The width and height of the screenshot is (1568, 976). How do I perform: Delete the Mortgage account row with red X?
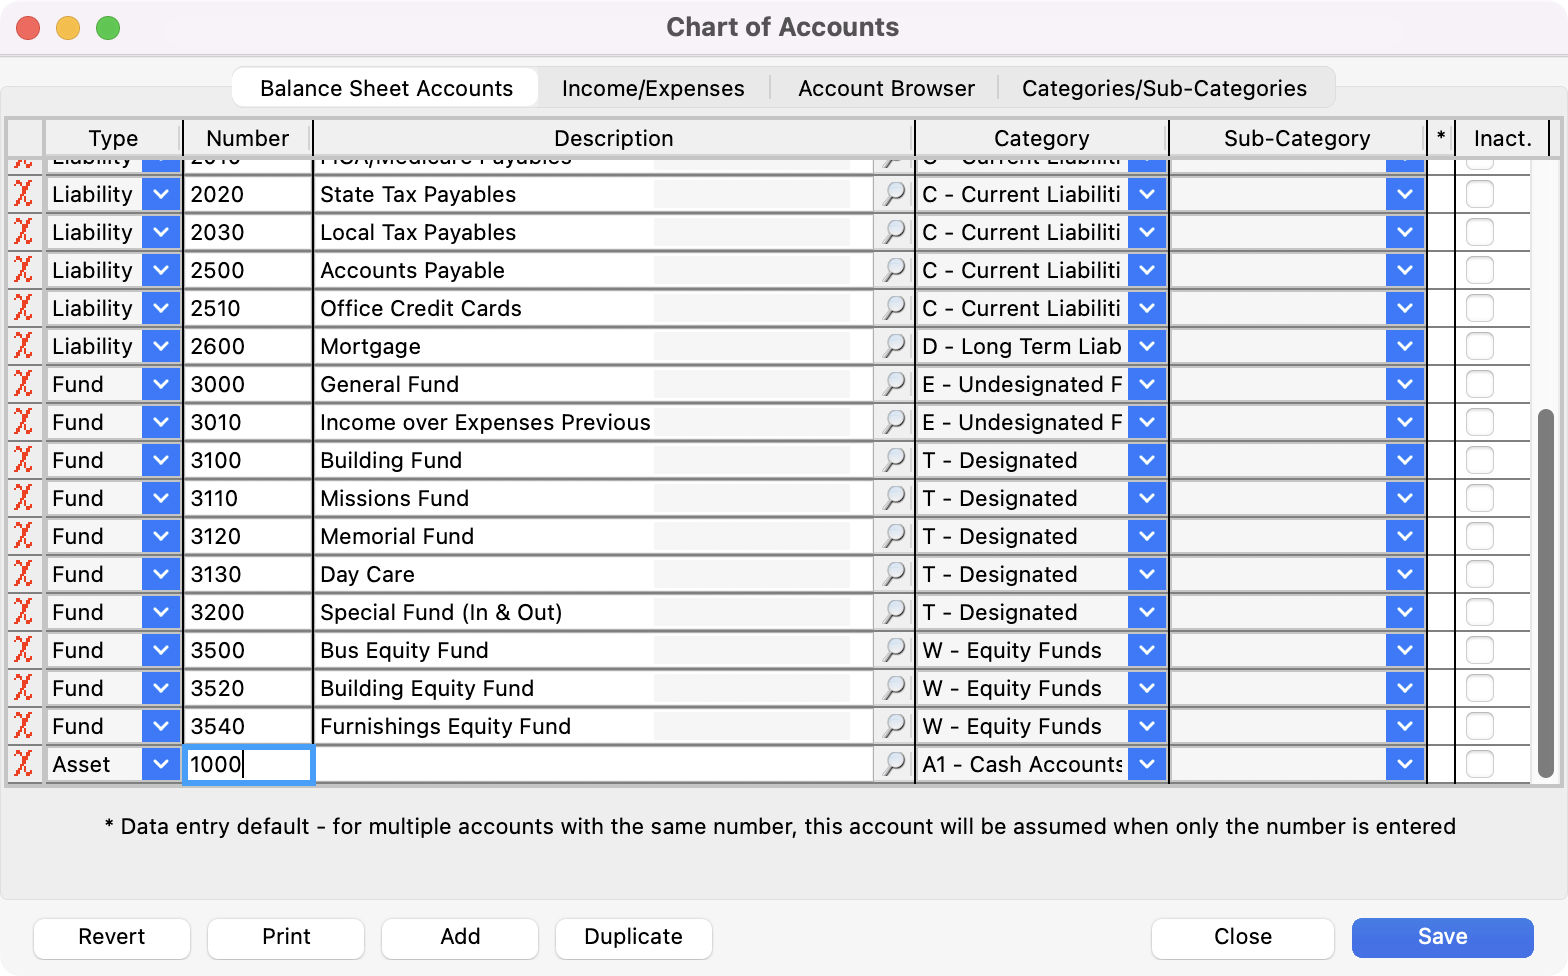click(x=23, y=346)
